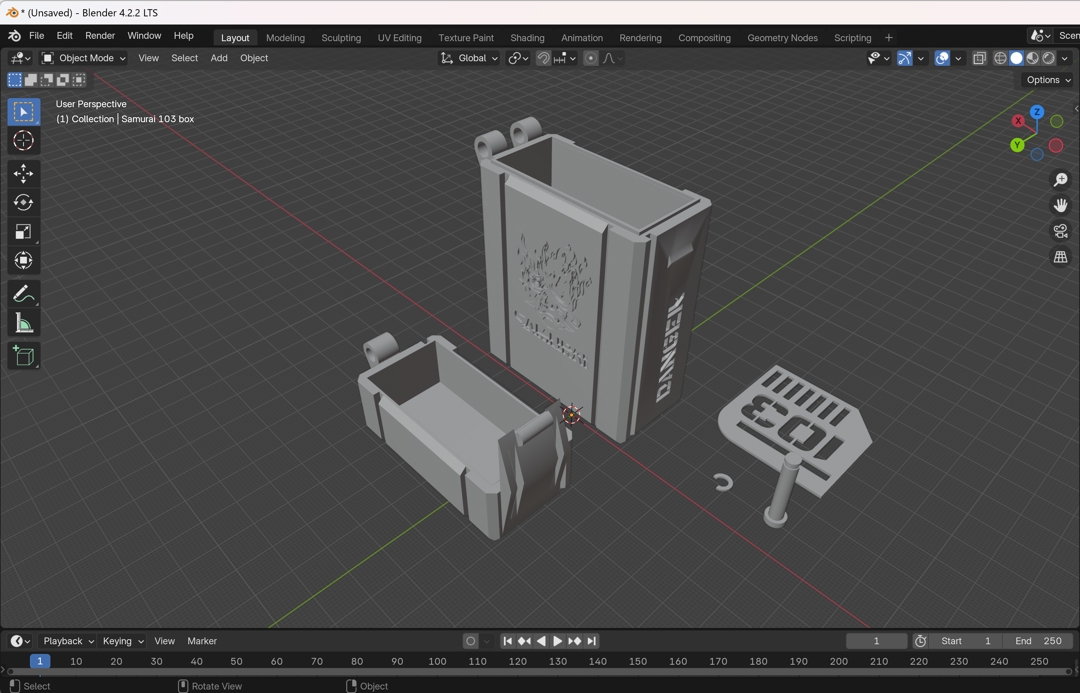This screenshot has width=1080, height=693.
Task: Open the Object Mode dropdown
Action: [84, 58]
